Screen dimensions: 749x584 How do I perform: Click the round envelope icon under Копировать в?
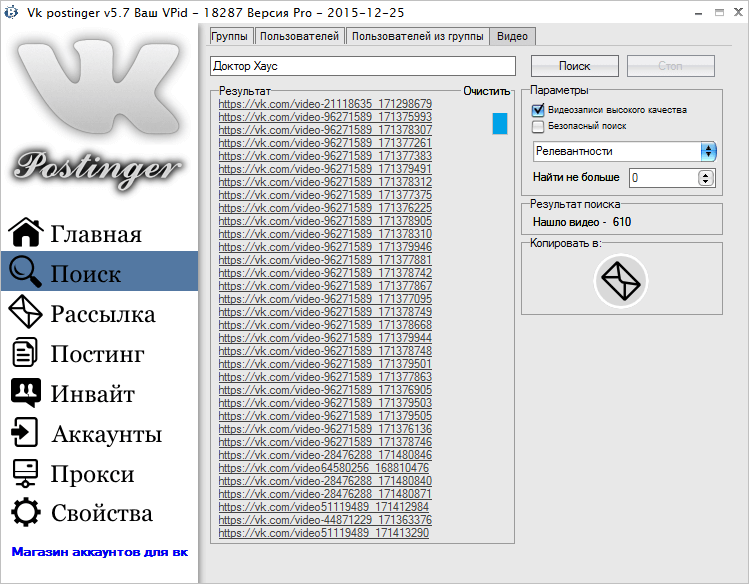pos(621,281)
